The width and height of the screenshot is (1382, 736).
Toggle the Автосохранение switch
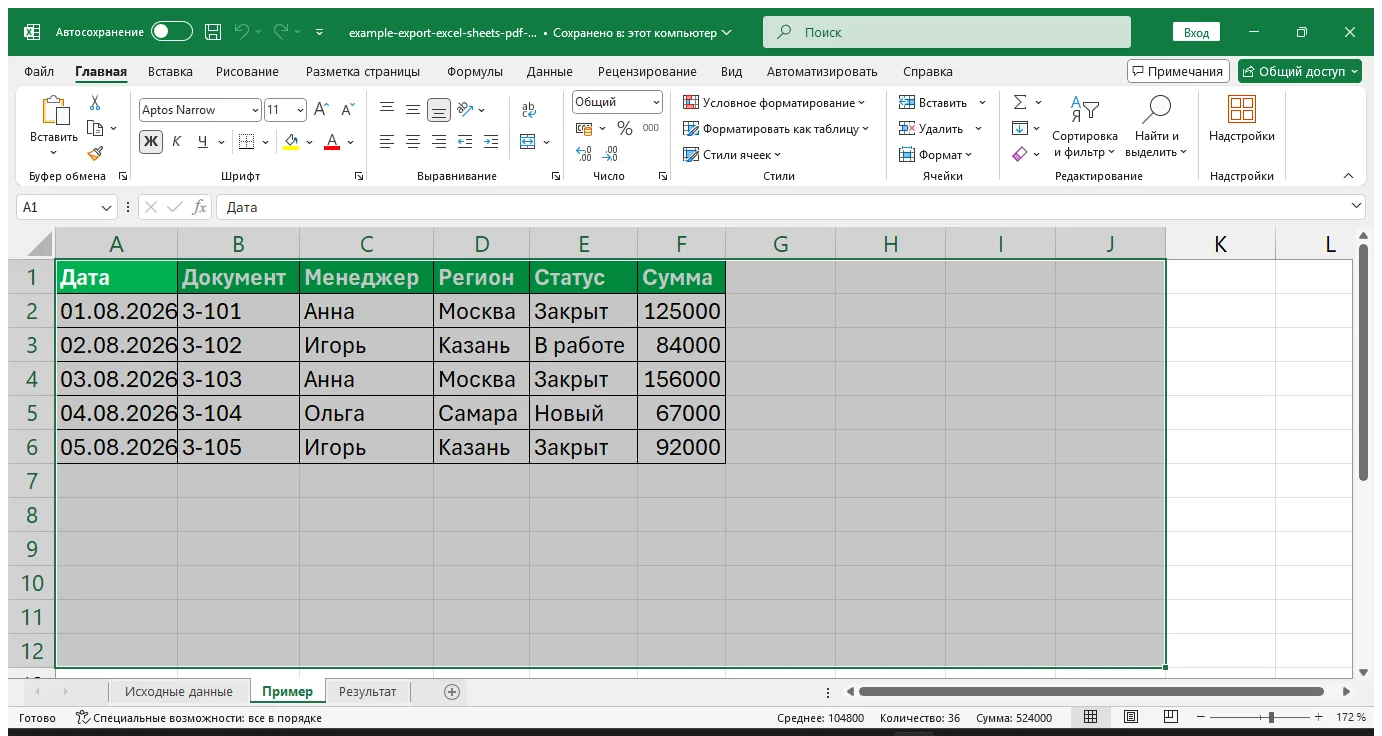point(172,32)
